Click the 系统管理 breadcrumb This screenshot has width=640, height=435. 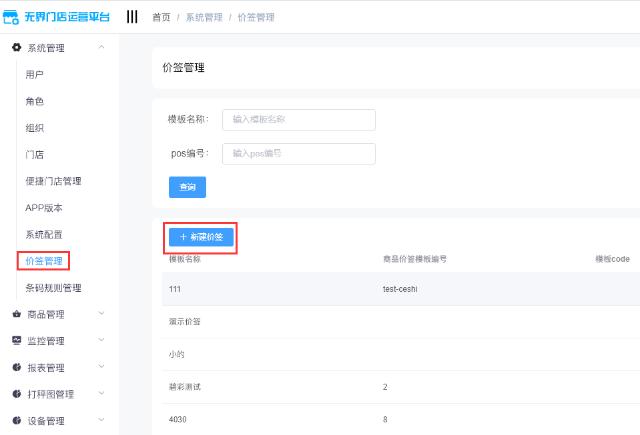coord(204,17)
